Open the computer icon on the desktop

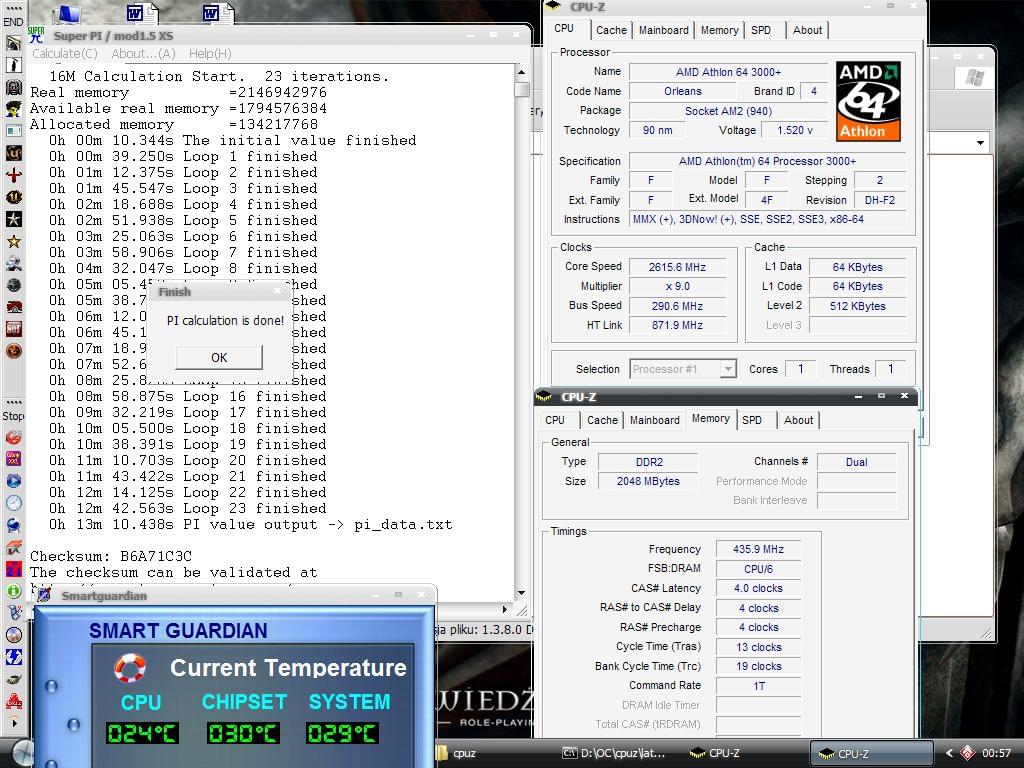pyautogui.click(x=65, y=13)
